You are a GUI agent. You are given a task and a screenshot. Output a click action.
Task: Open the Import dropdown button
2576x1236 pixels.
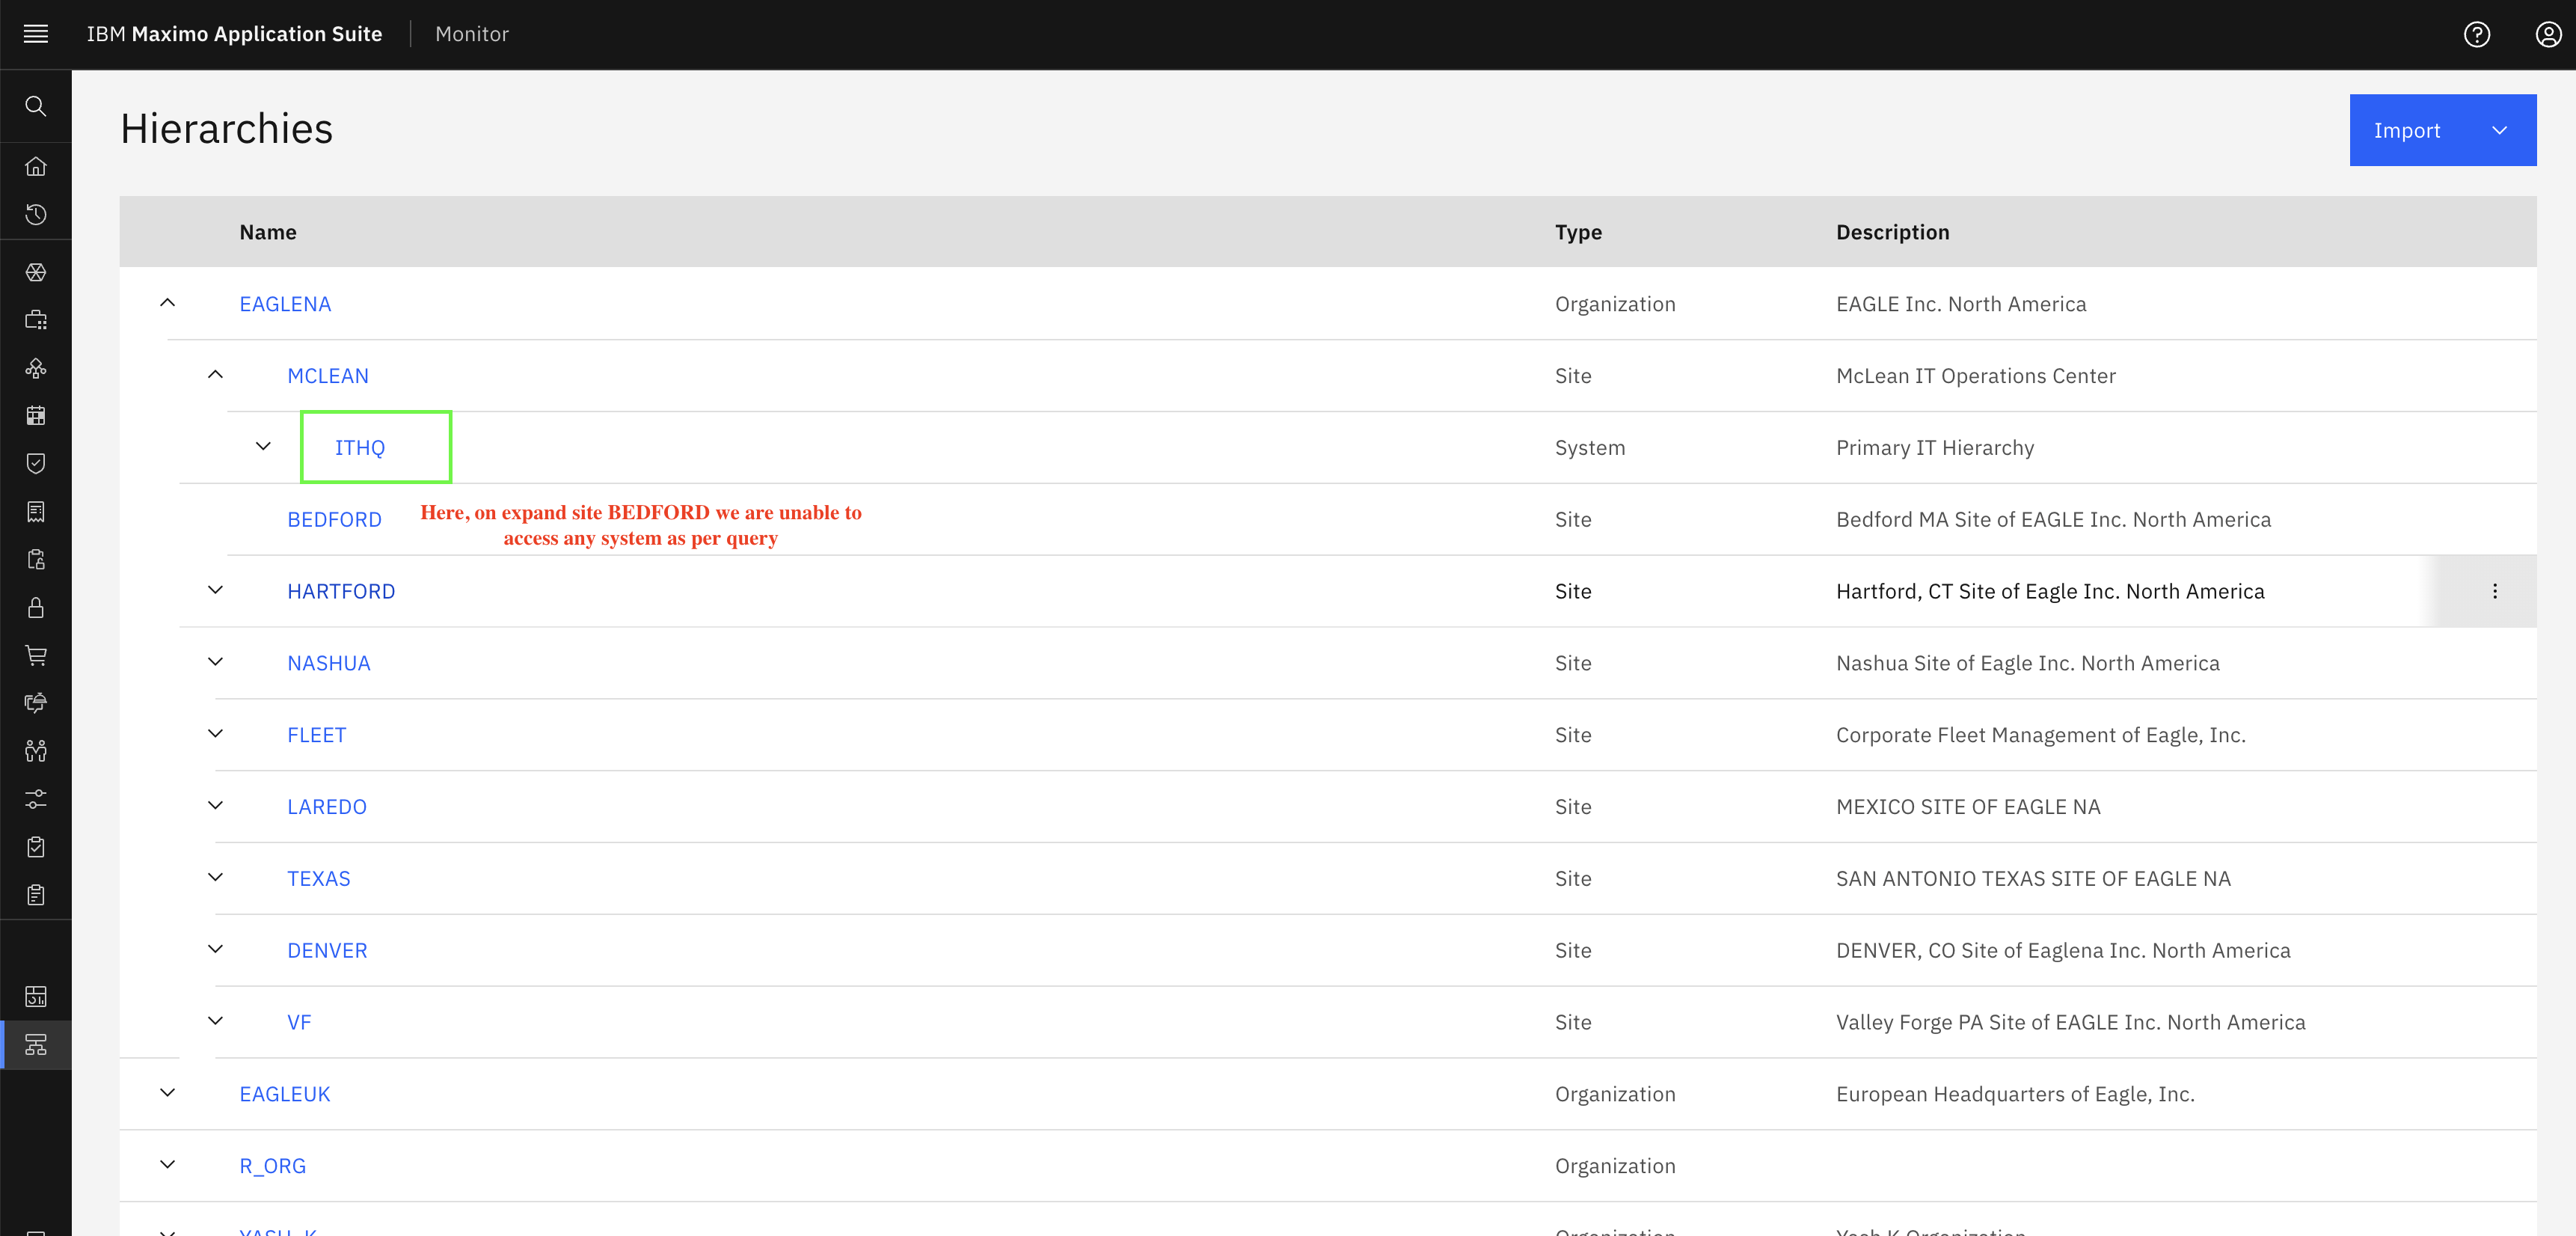point(2442,130)
